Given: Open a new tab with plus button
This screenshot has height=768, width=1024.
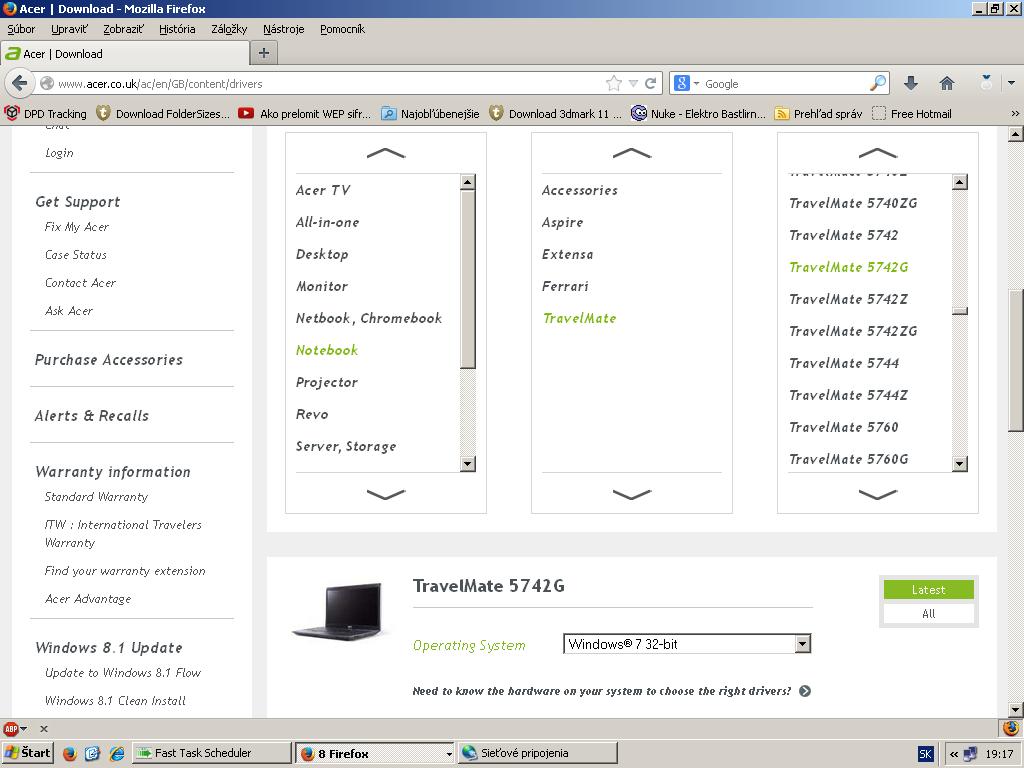Looking at the screenshot, I should pos(264,53).
